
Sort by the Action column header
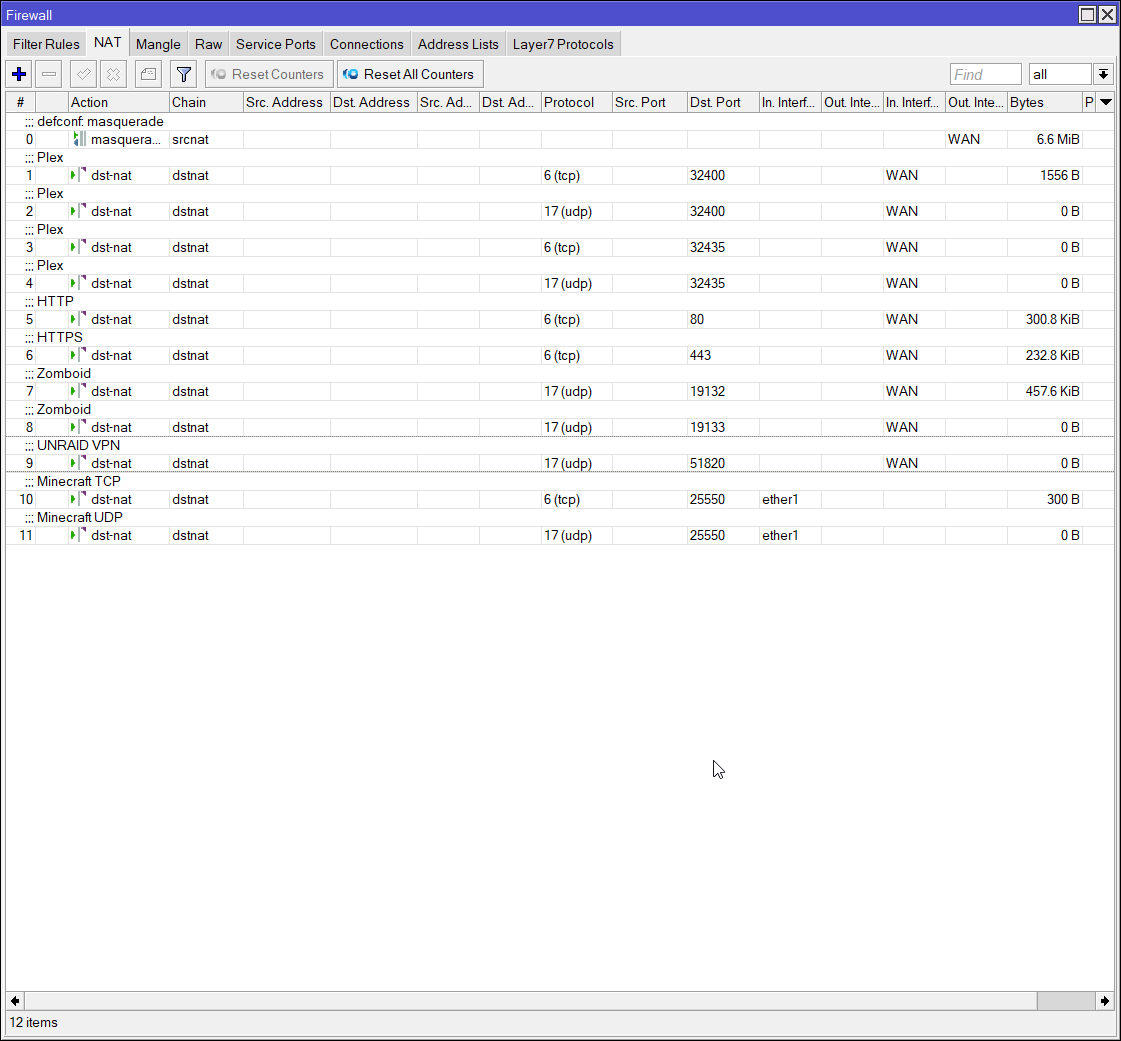(119, 102)
